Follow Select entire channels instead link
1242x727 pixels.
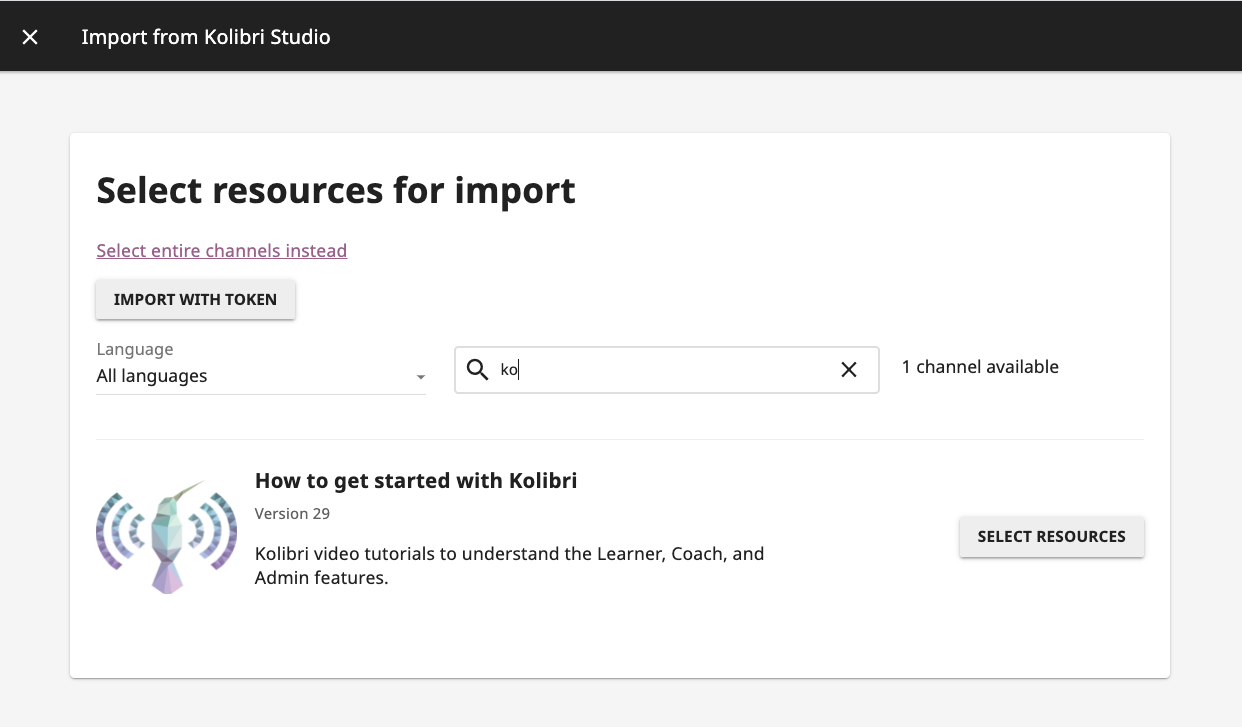[x=221, y=251]
